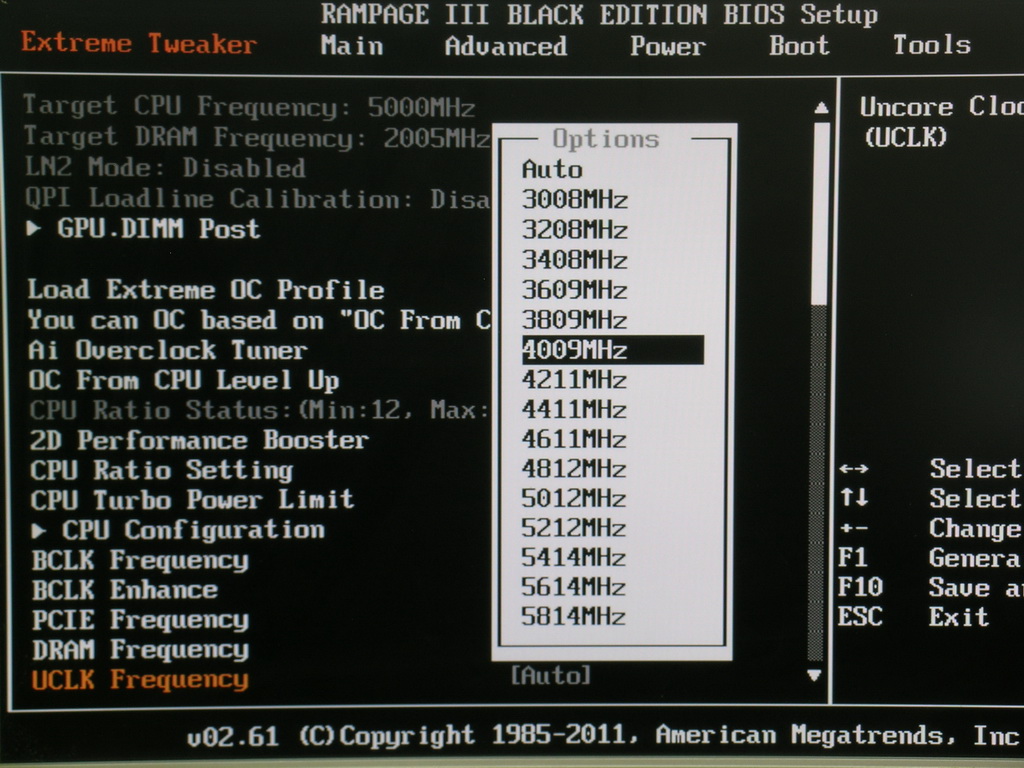1024x768 pixels.
Task: Click the Target DRAM Frequency line
Action: (x=257, y=137)
